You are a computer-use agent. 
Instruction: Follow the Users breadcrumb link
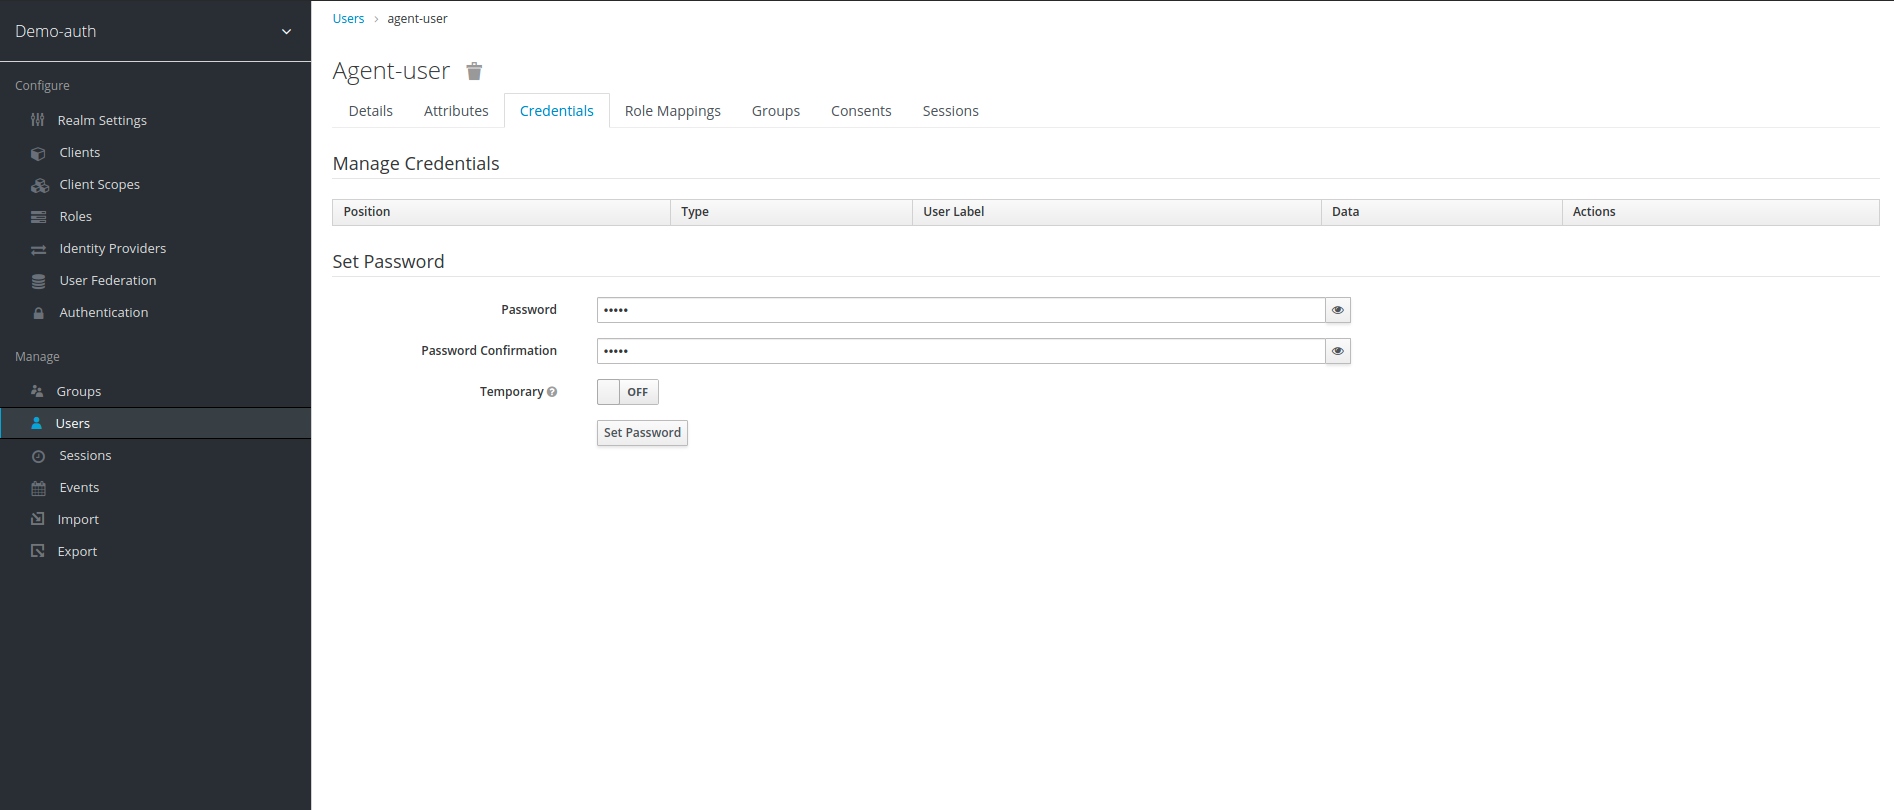348,19
